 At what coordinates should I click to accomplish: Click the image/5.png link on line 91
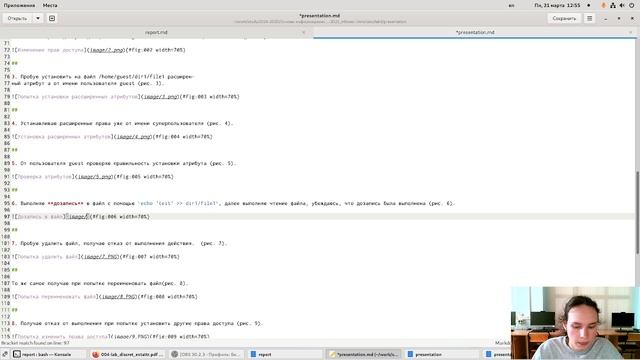point(95,177)
